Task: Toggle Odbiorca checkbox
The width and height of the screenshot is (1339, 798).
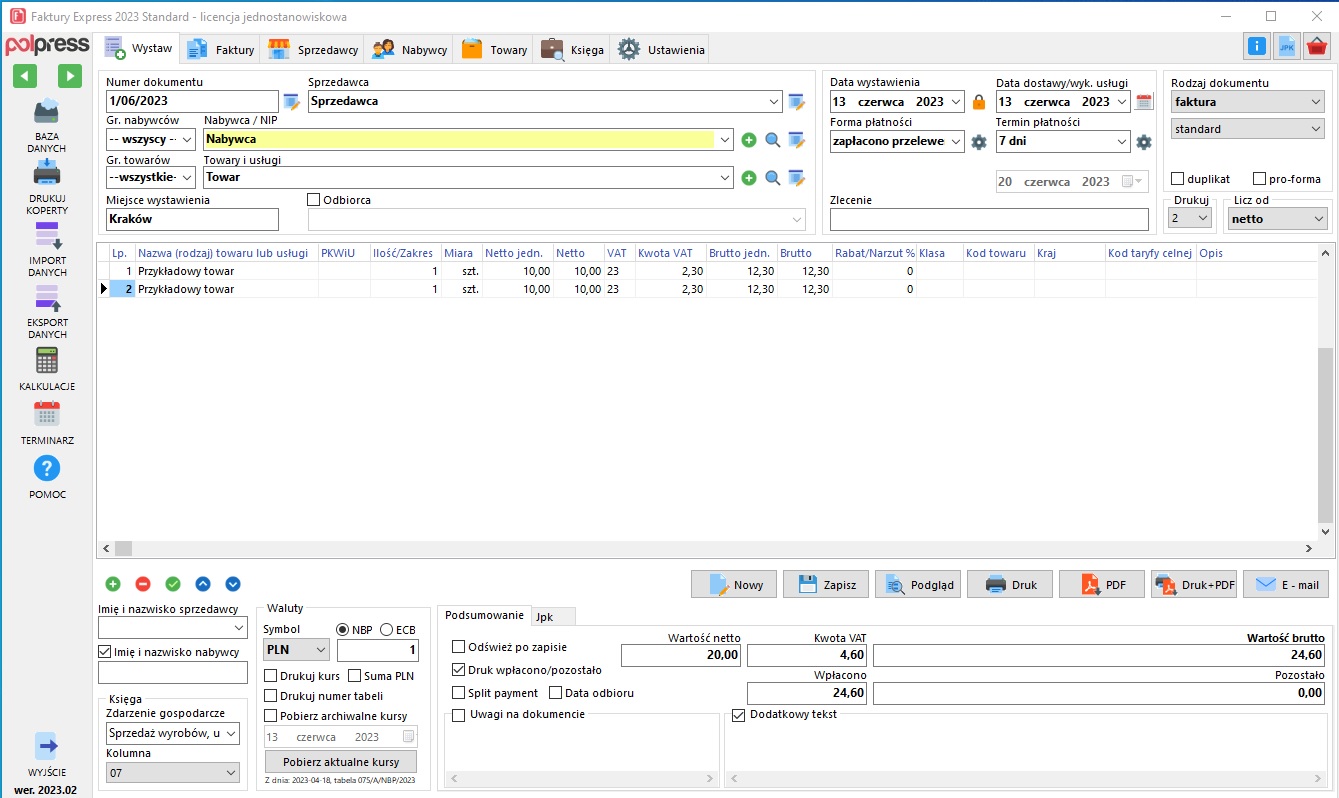Action: pyautogui.click(x=314, y=200)
